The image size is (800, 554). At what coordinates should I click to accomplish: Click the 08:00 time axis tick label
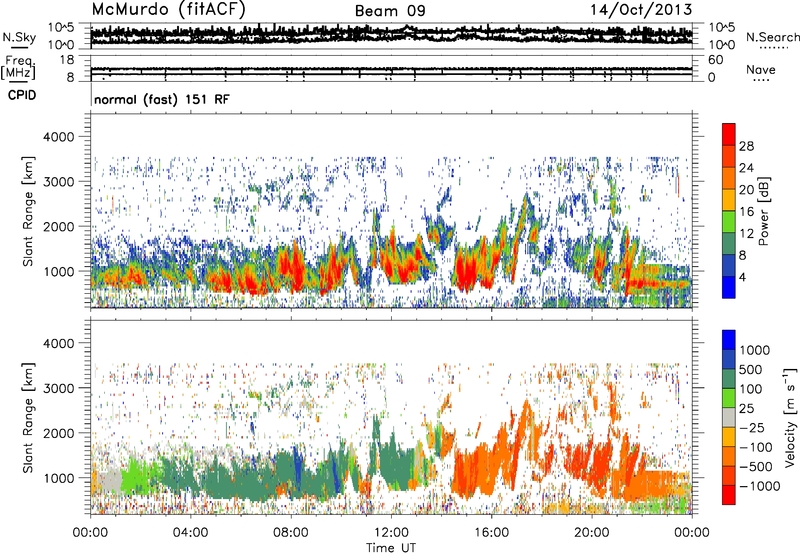click(291, 533)
